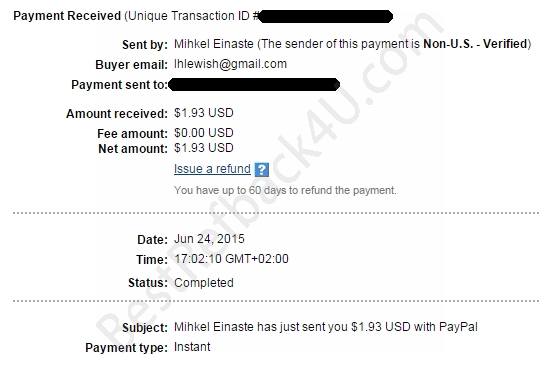This screenshot has width=540, height=366.
Task: Click the time 17:02:10 GMT+02:00
Action: pyautogui.click(x=231, y=259)
